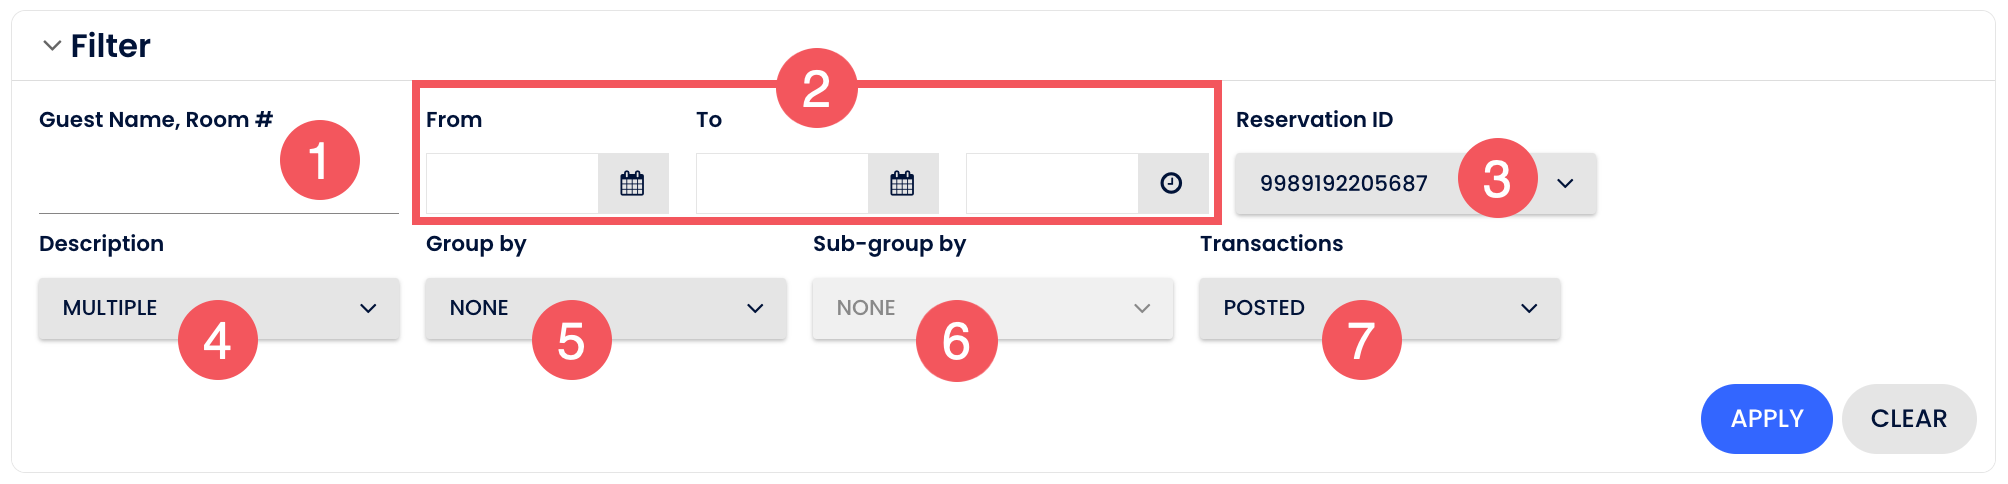Open the Description dropdown showing MULTIPLE

[x=368, y=308]
